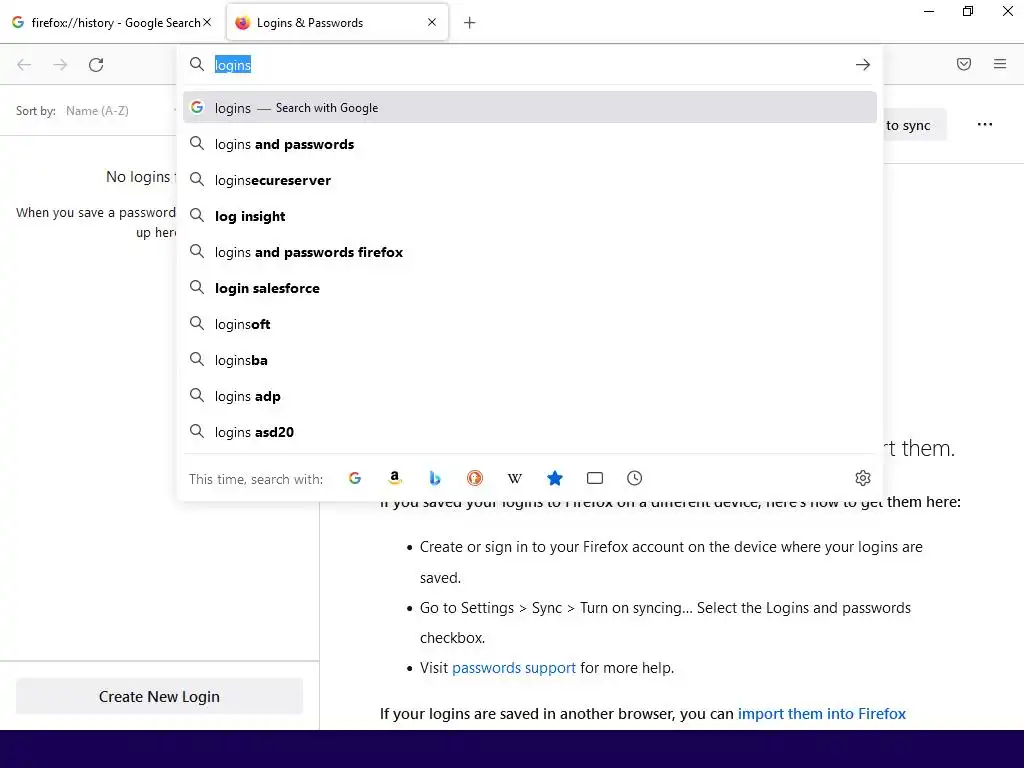Open the Save to Pocket icon
This screenshot has width=1024, height=768.
(964, 64)
